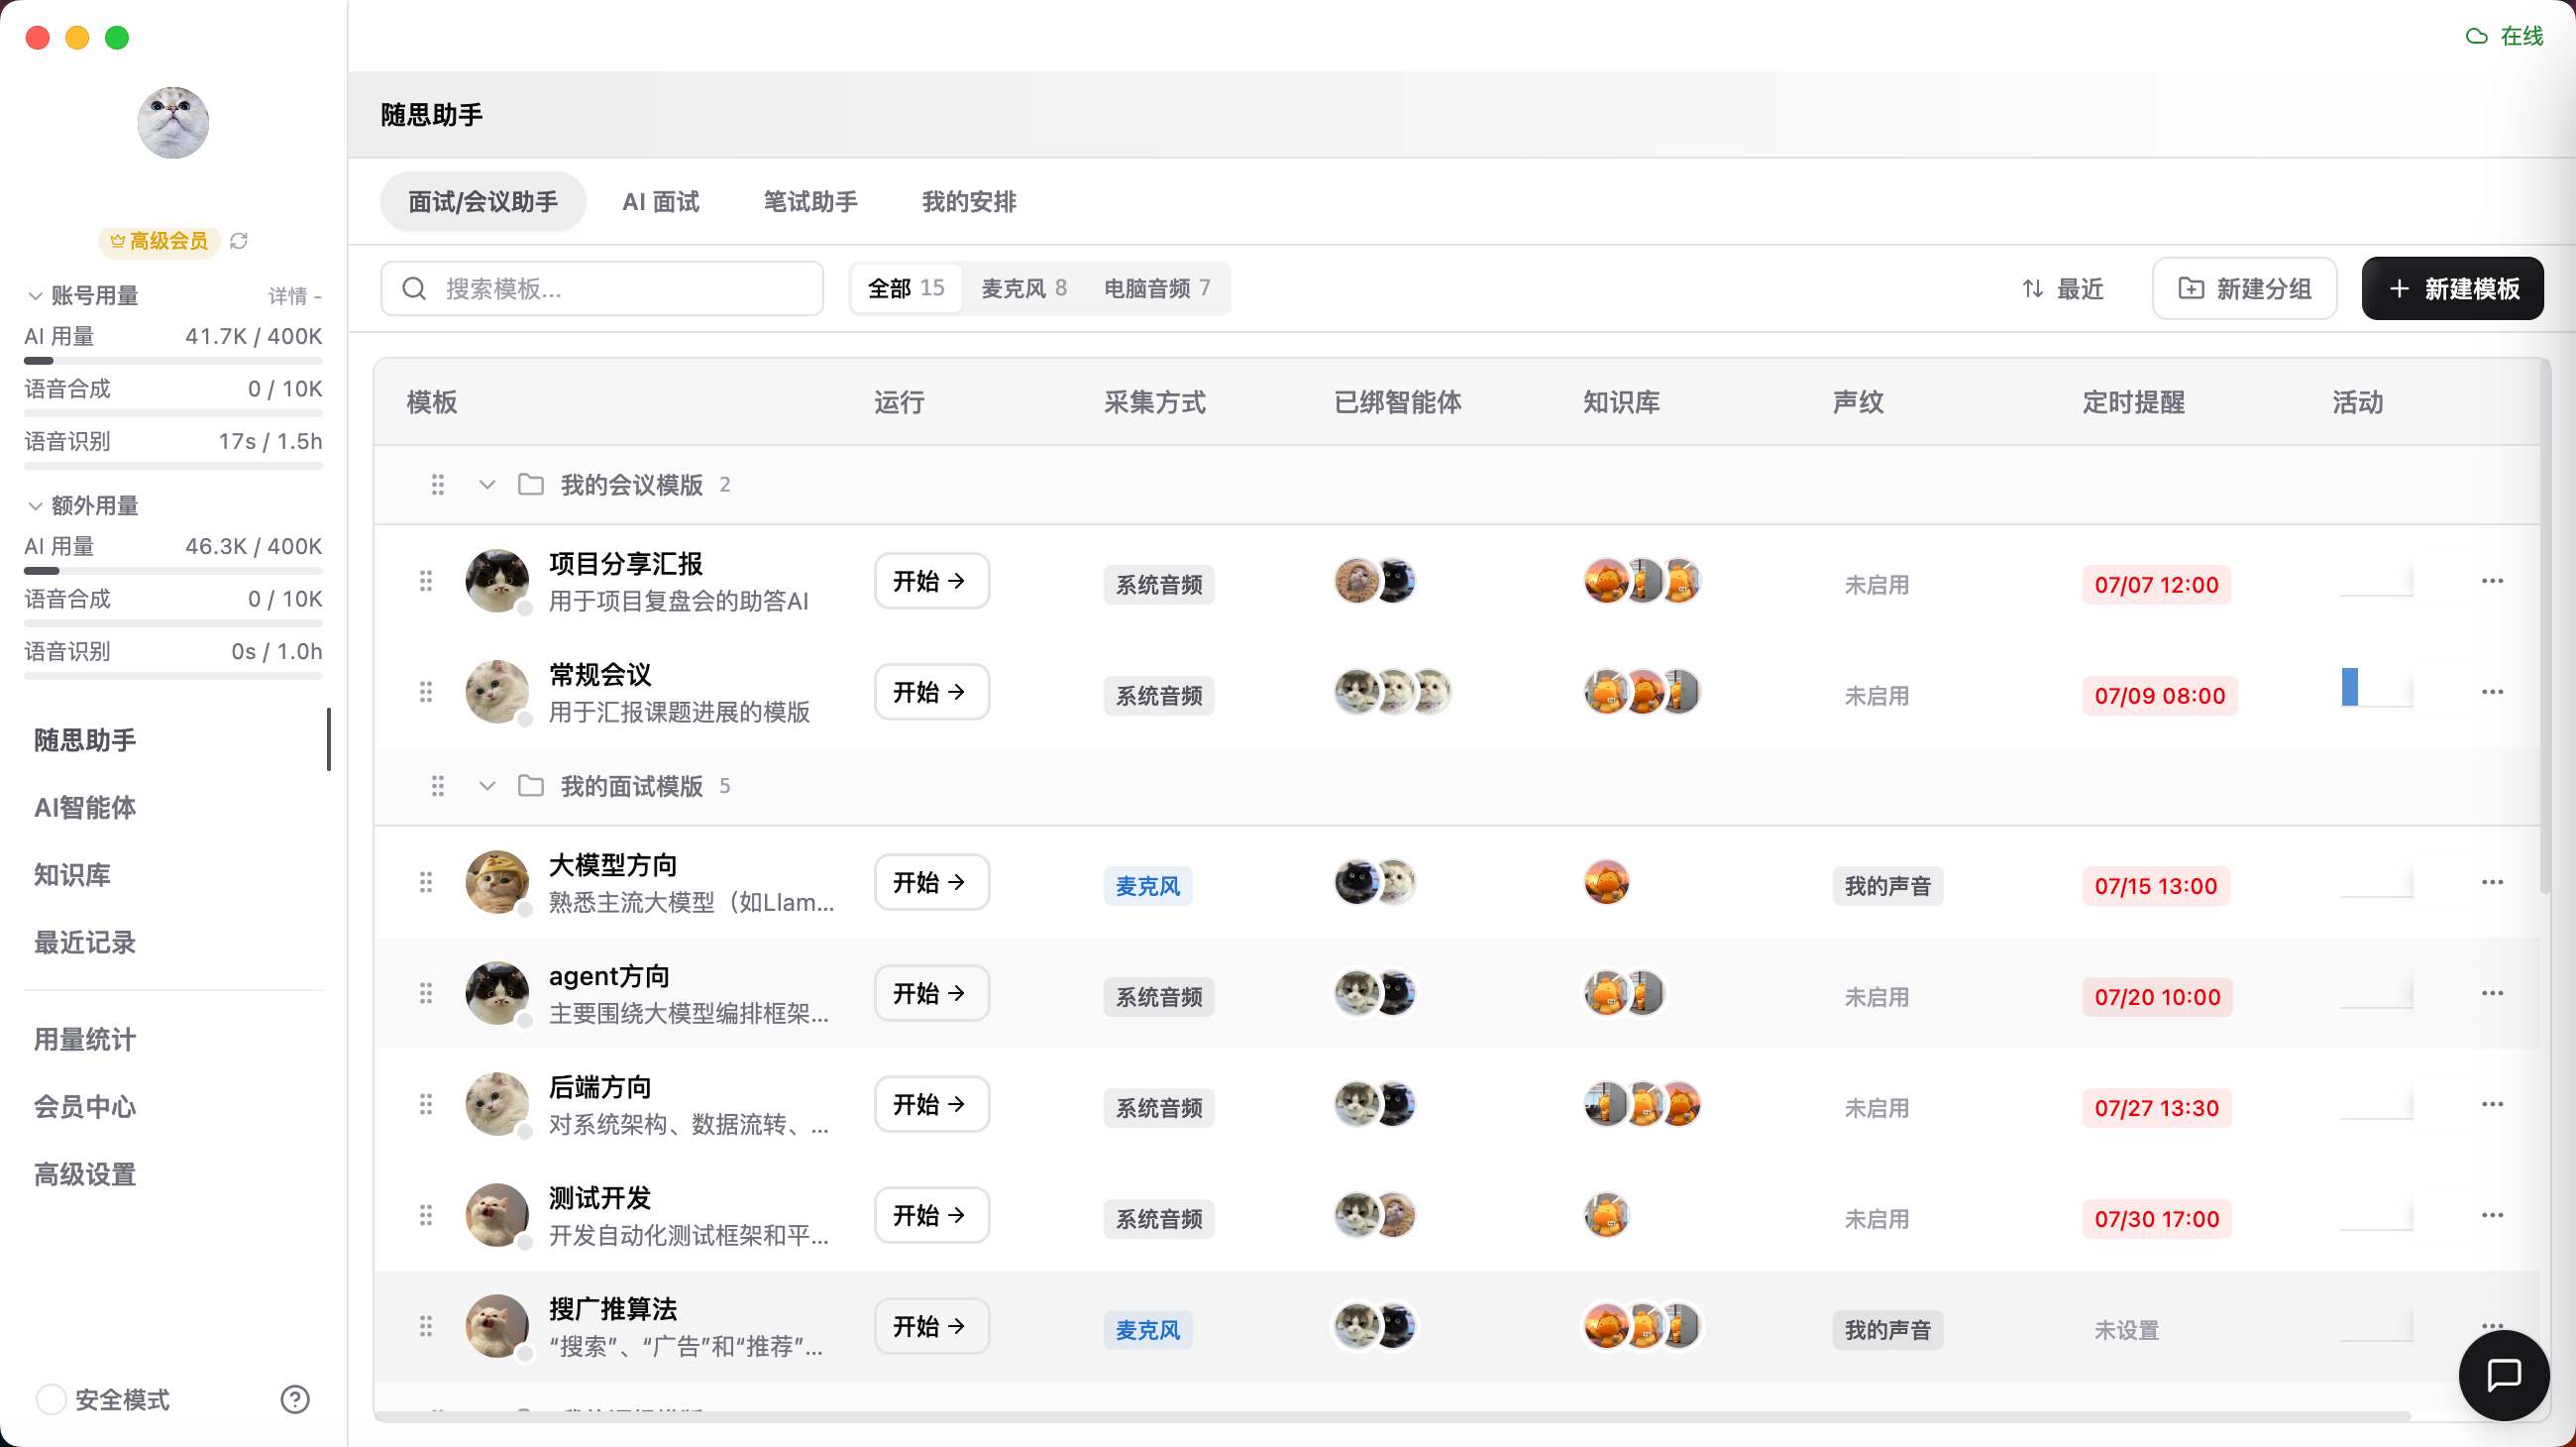Click the 新建模板 button
2576x1447 pixels.
[2452, 289]
